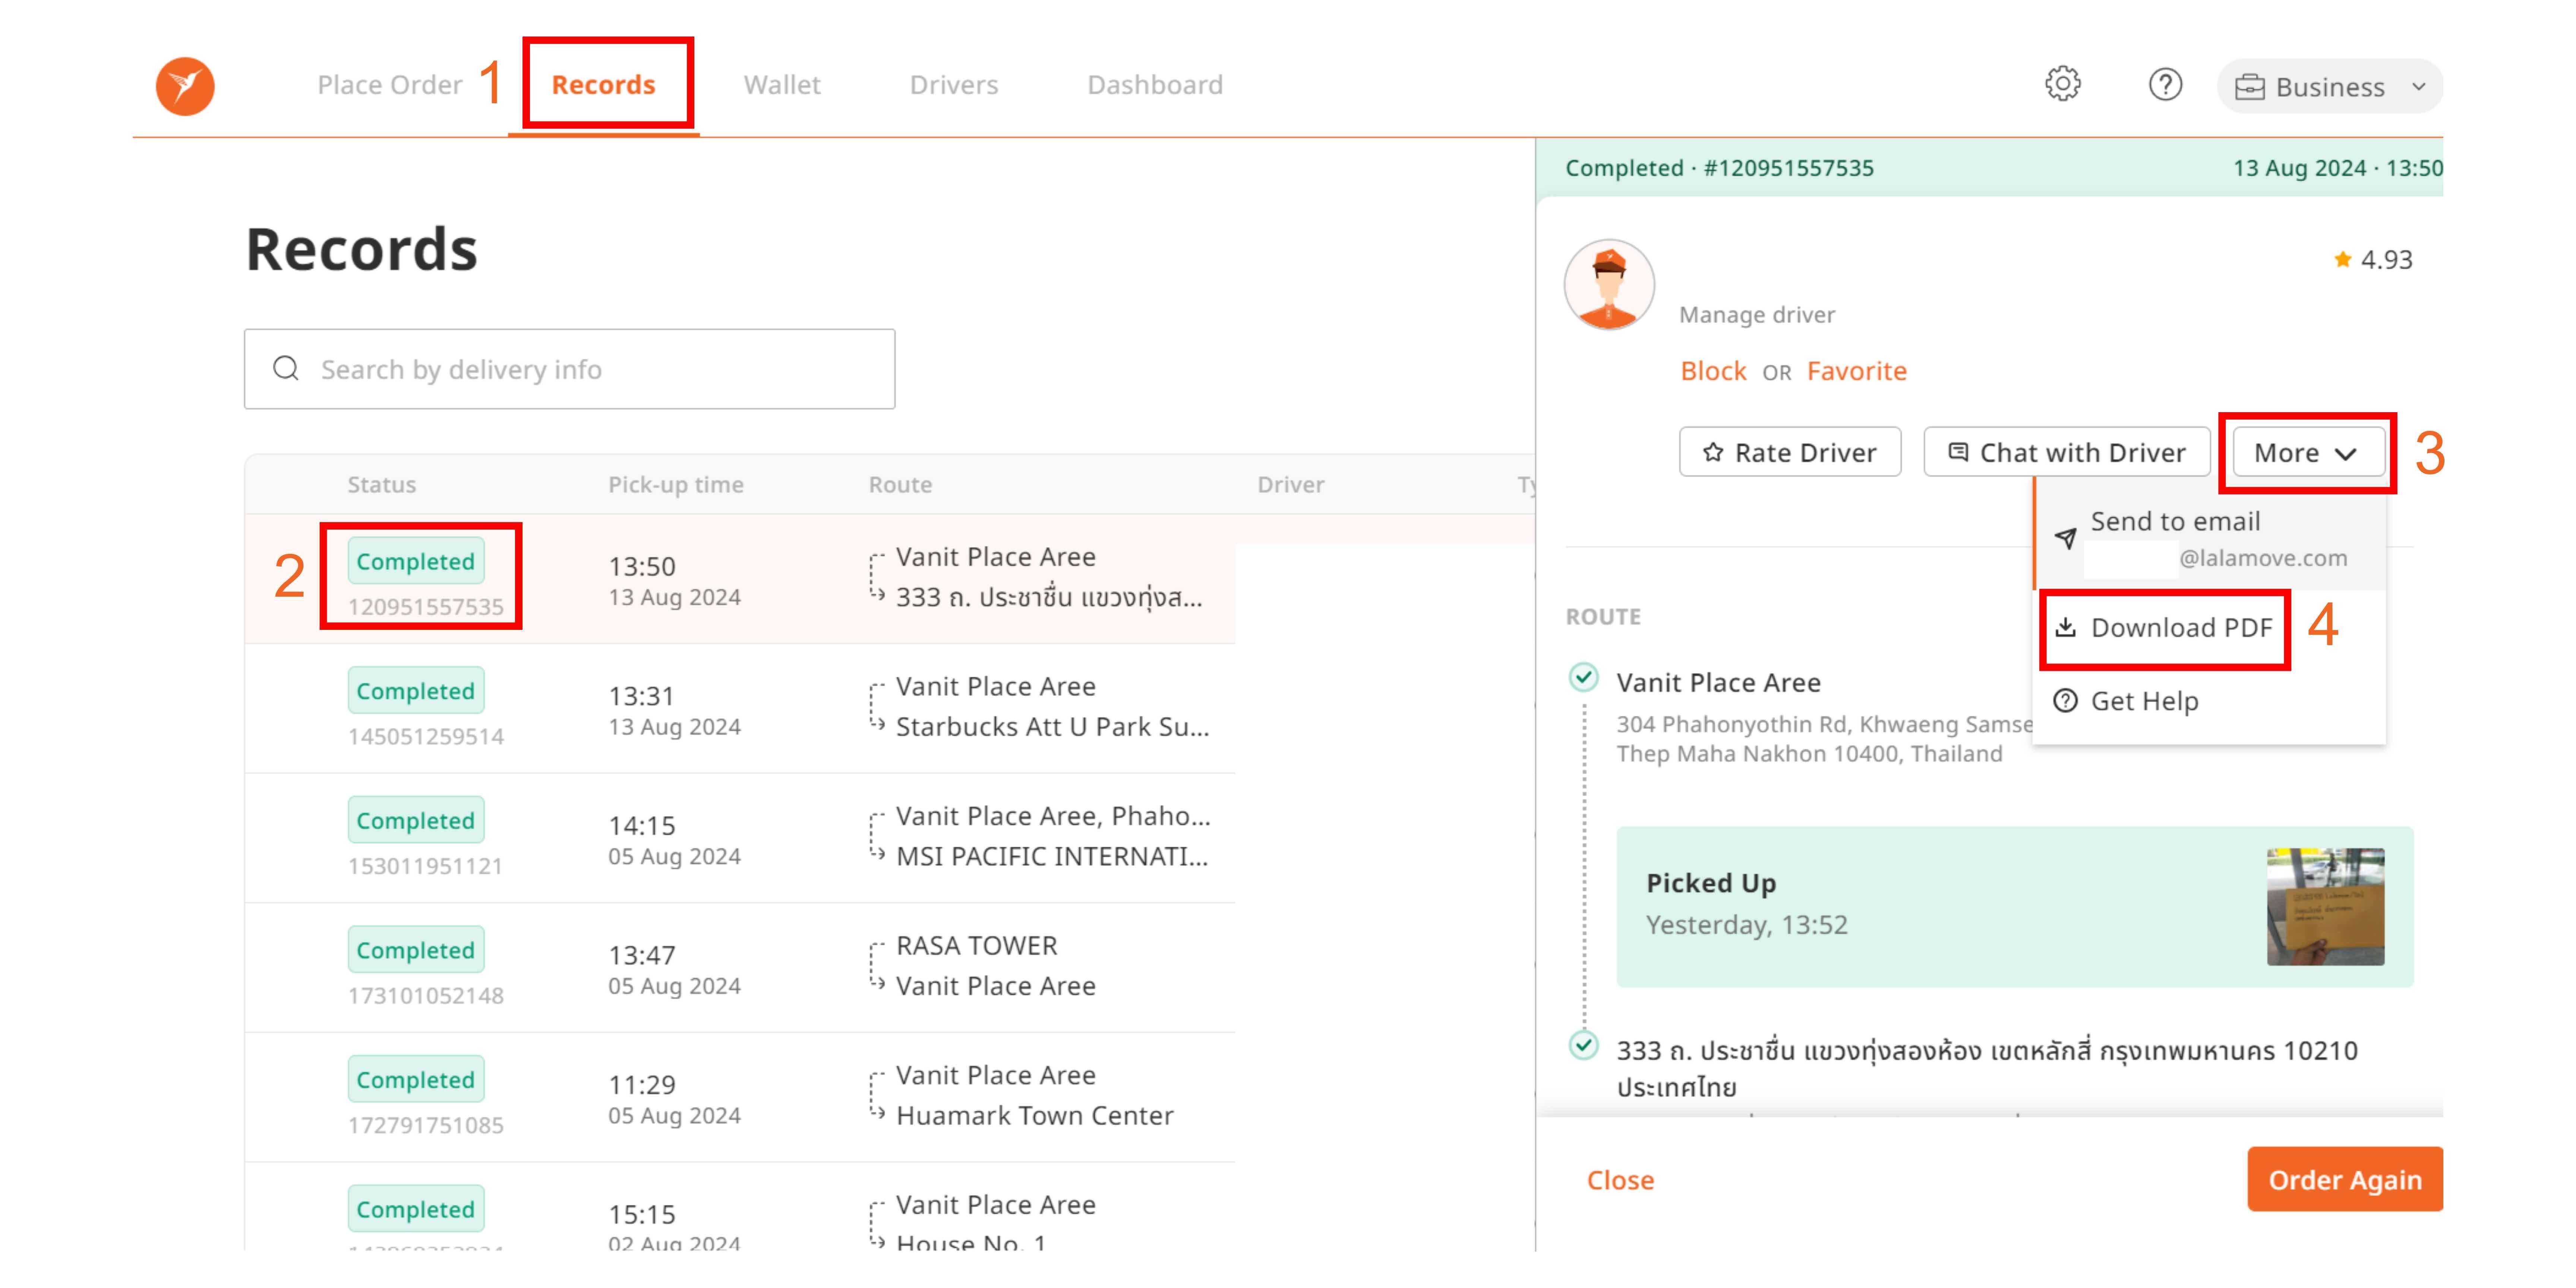Select completed order 172791751085
The image size is (2576, 1288).
click(x=740, y=1097)
